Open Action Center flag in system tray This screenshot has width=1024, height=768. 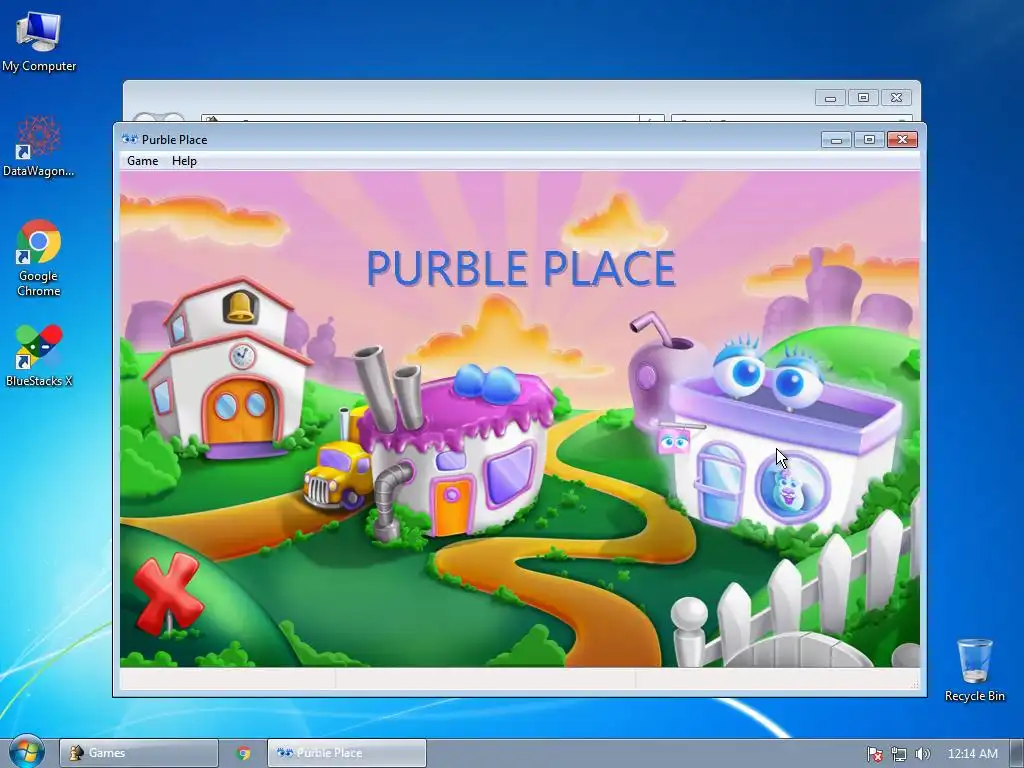coord(874,754)
